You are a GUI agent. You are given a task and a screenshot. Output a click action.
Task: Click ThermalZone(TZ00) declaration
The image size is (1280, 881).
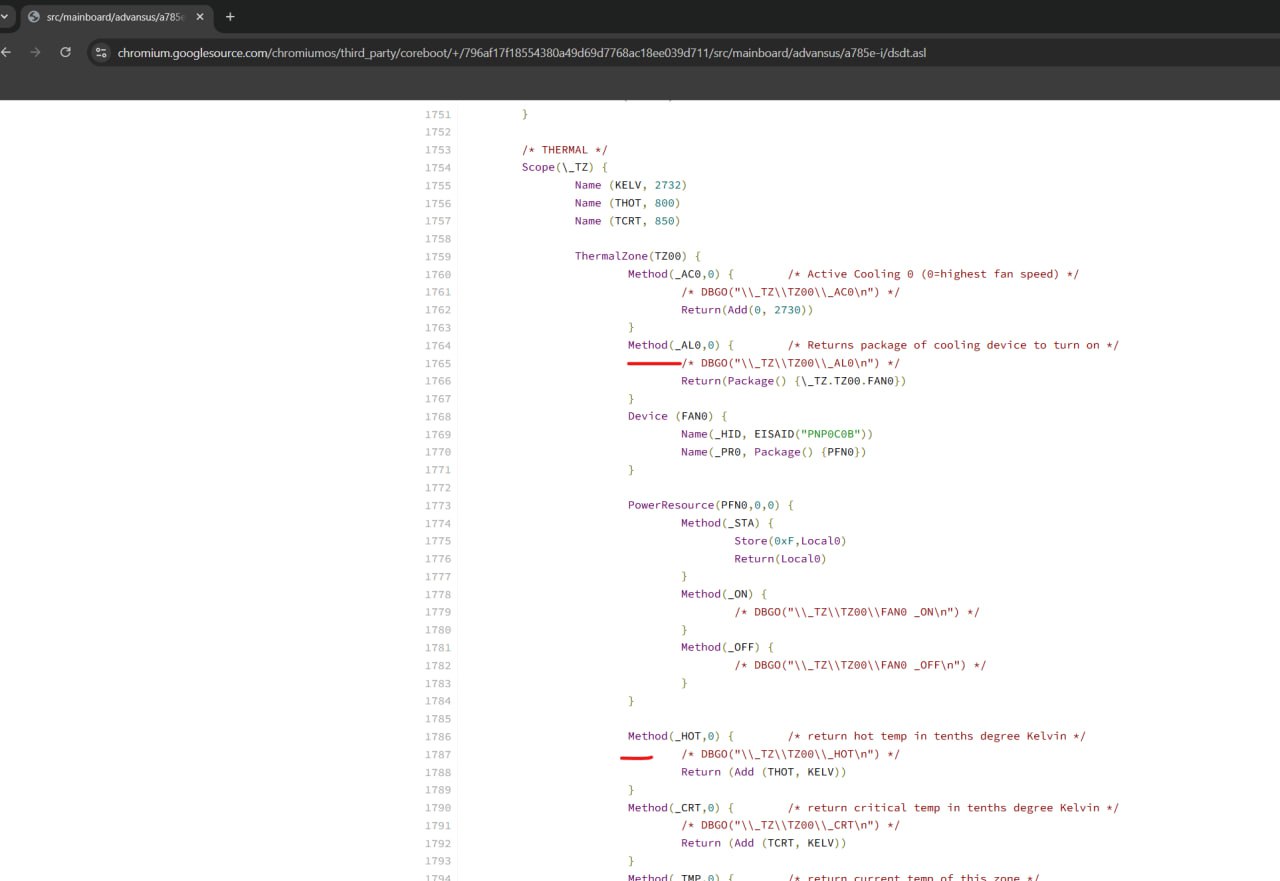point(638,256)
